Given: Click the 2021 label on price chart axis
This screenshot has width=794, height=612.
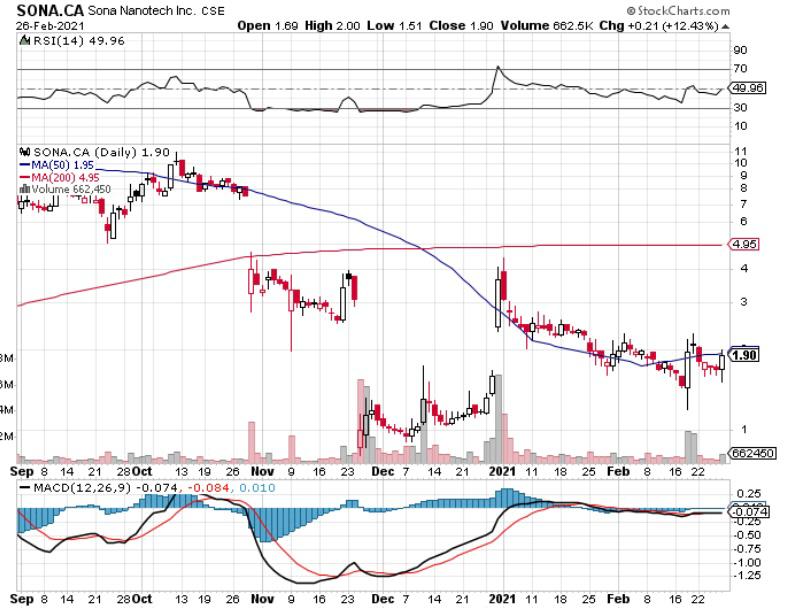Looking at the screenshot, I should (x=502, y=471).
